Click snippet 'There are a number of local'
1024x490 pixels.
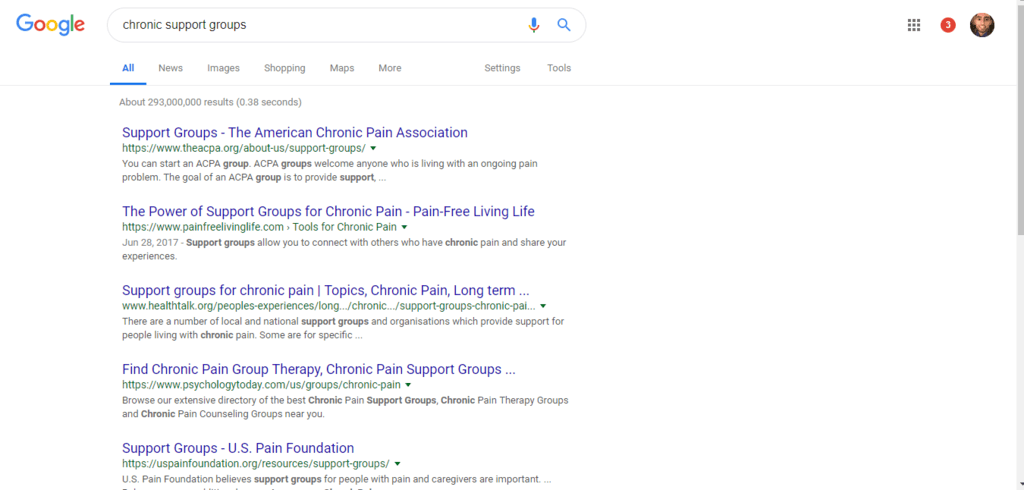point(343,329)
